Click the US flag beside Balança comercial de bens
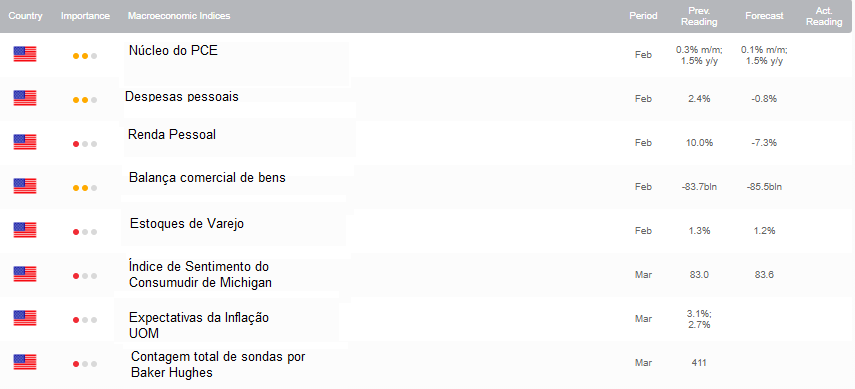Screen dimensions: 855x389 pos(25,187)
